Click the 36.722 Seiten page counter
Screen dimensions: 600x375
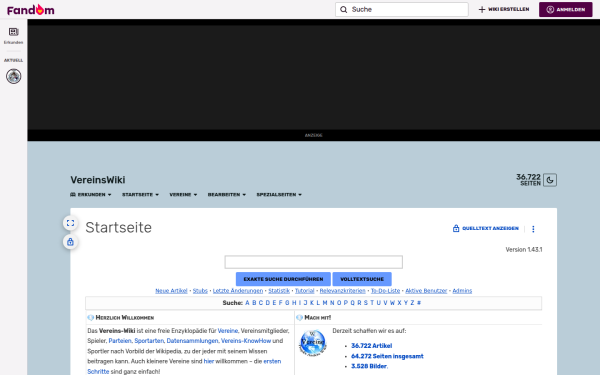(528, 179)
